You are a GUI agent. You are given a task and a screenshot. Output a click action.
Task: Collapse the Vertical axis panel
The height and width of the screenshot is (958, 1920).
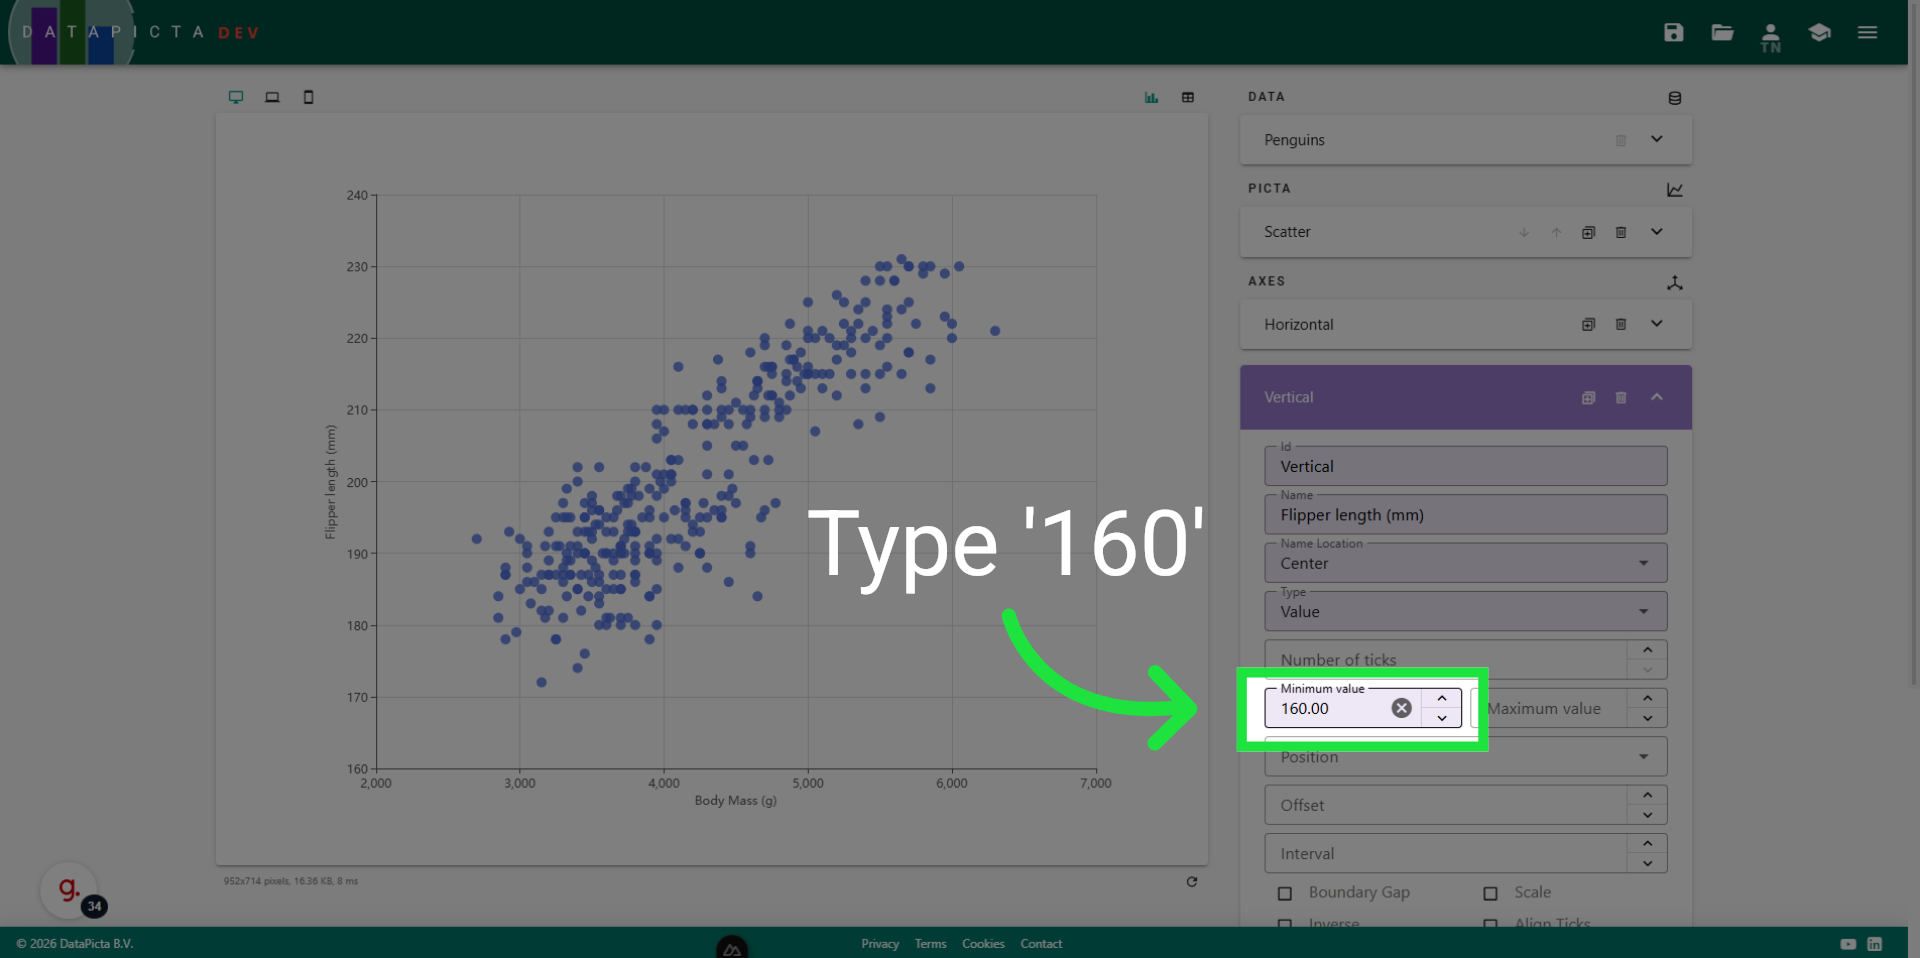1657,397
